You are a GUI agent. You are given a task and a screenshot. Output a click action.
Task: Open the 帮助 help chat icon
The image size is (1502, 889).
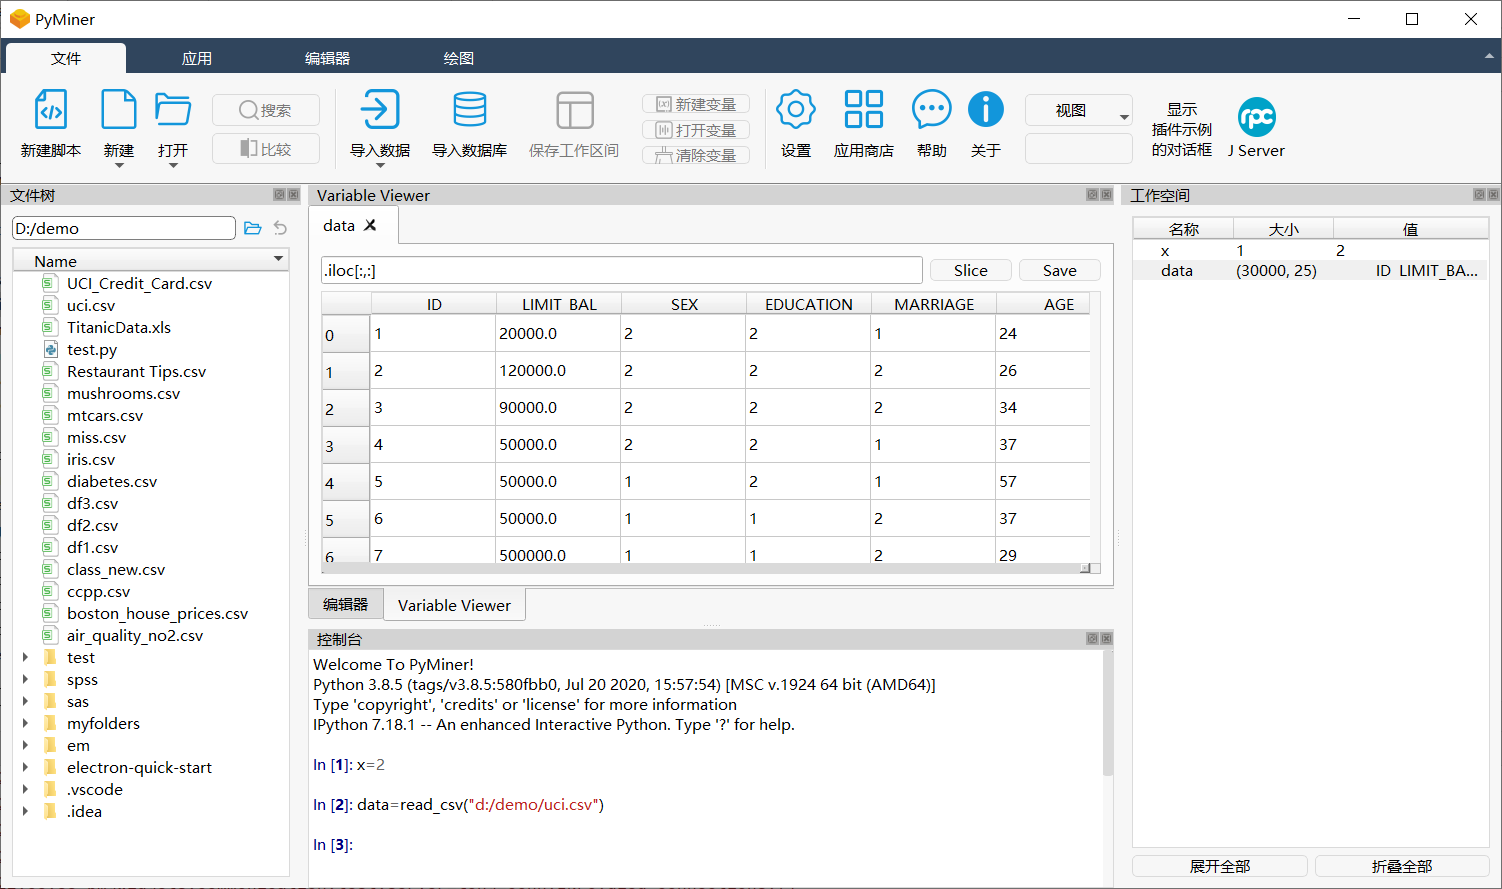932,110
